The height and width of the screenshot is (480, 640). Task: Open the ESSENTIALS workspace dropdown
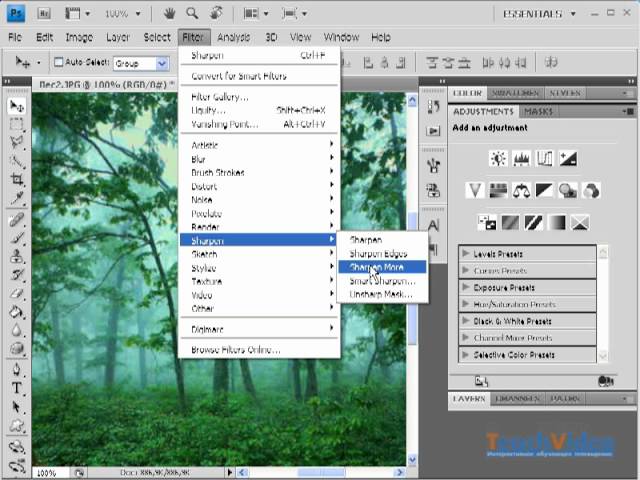[x=539, y=14]
